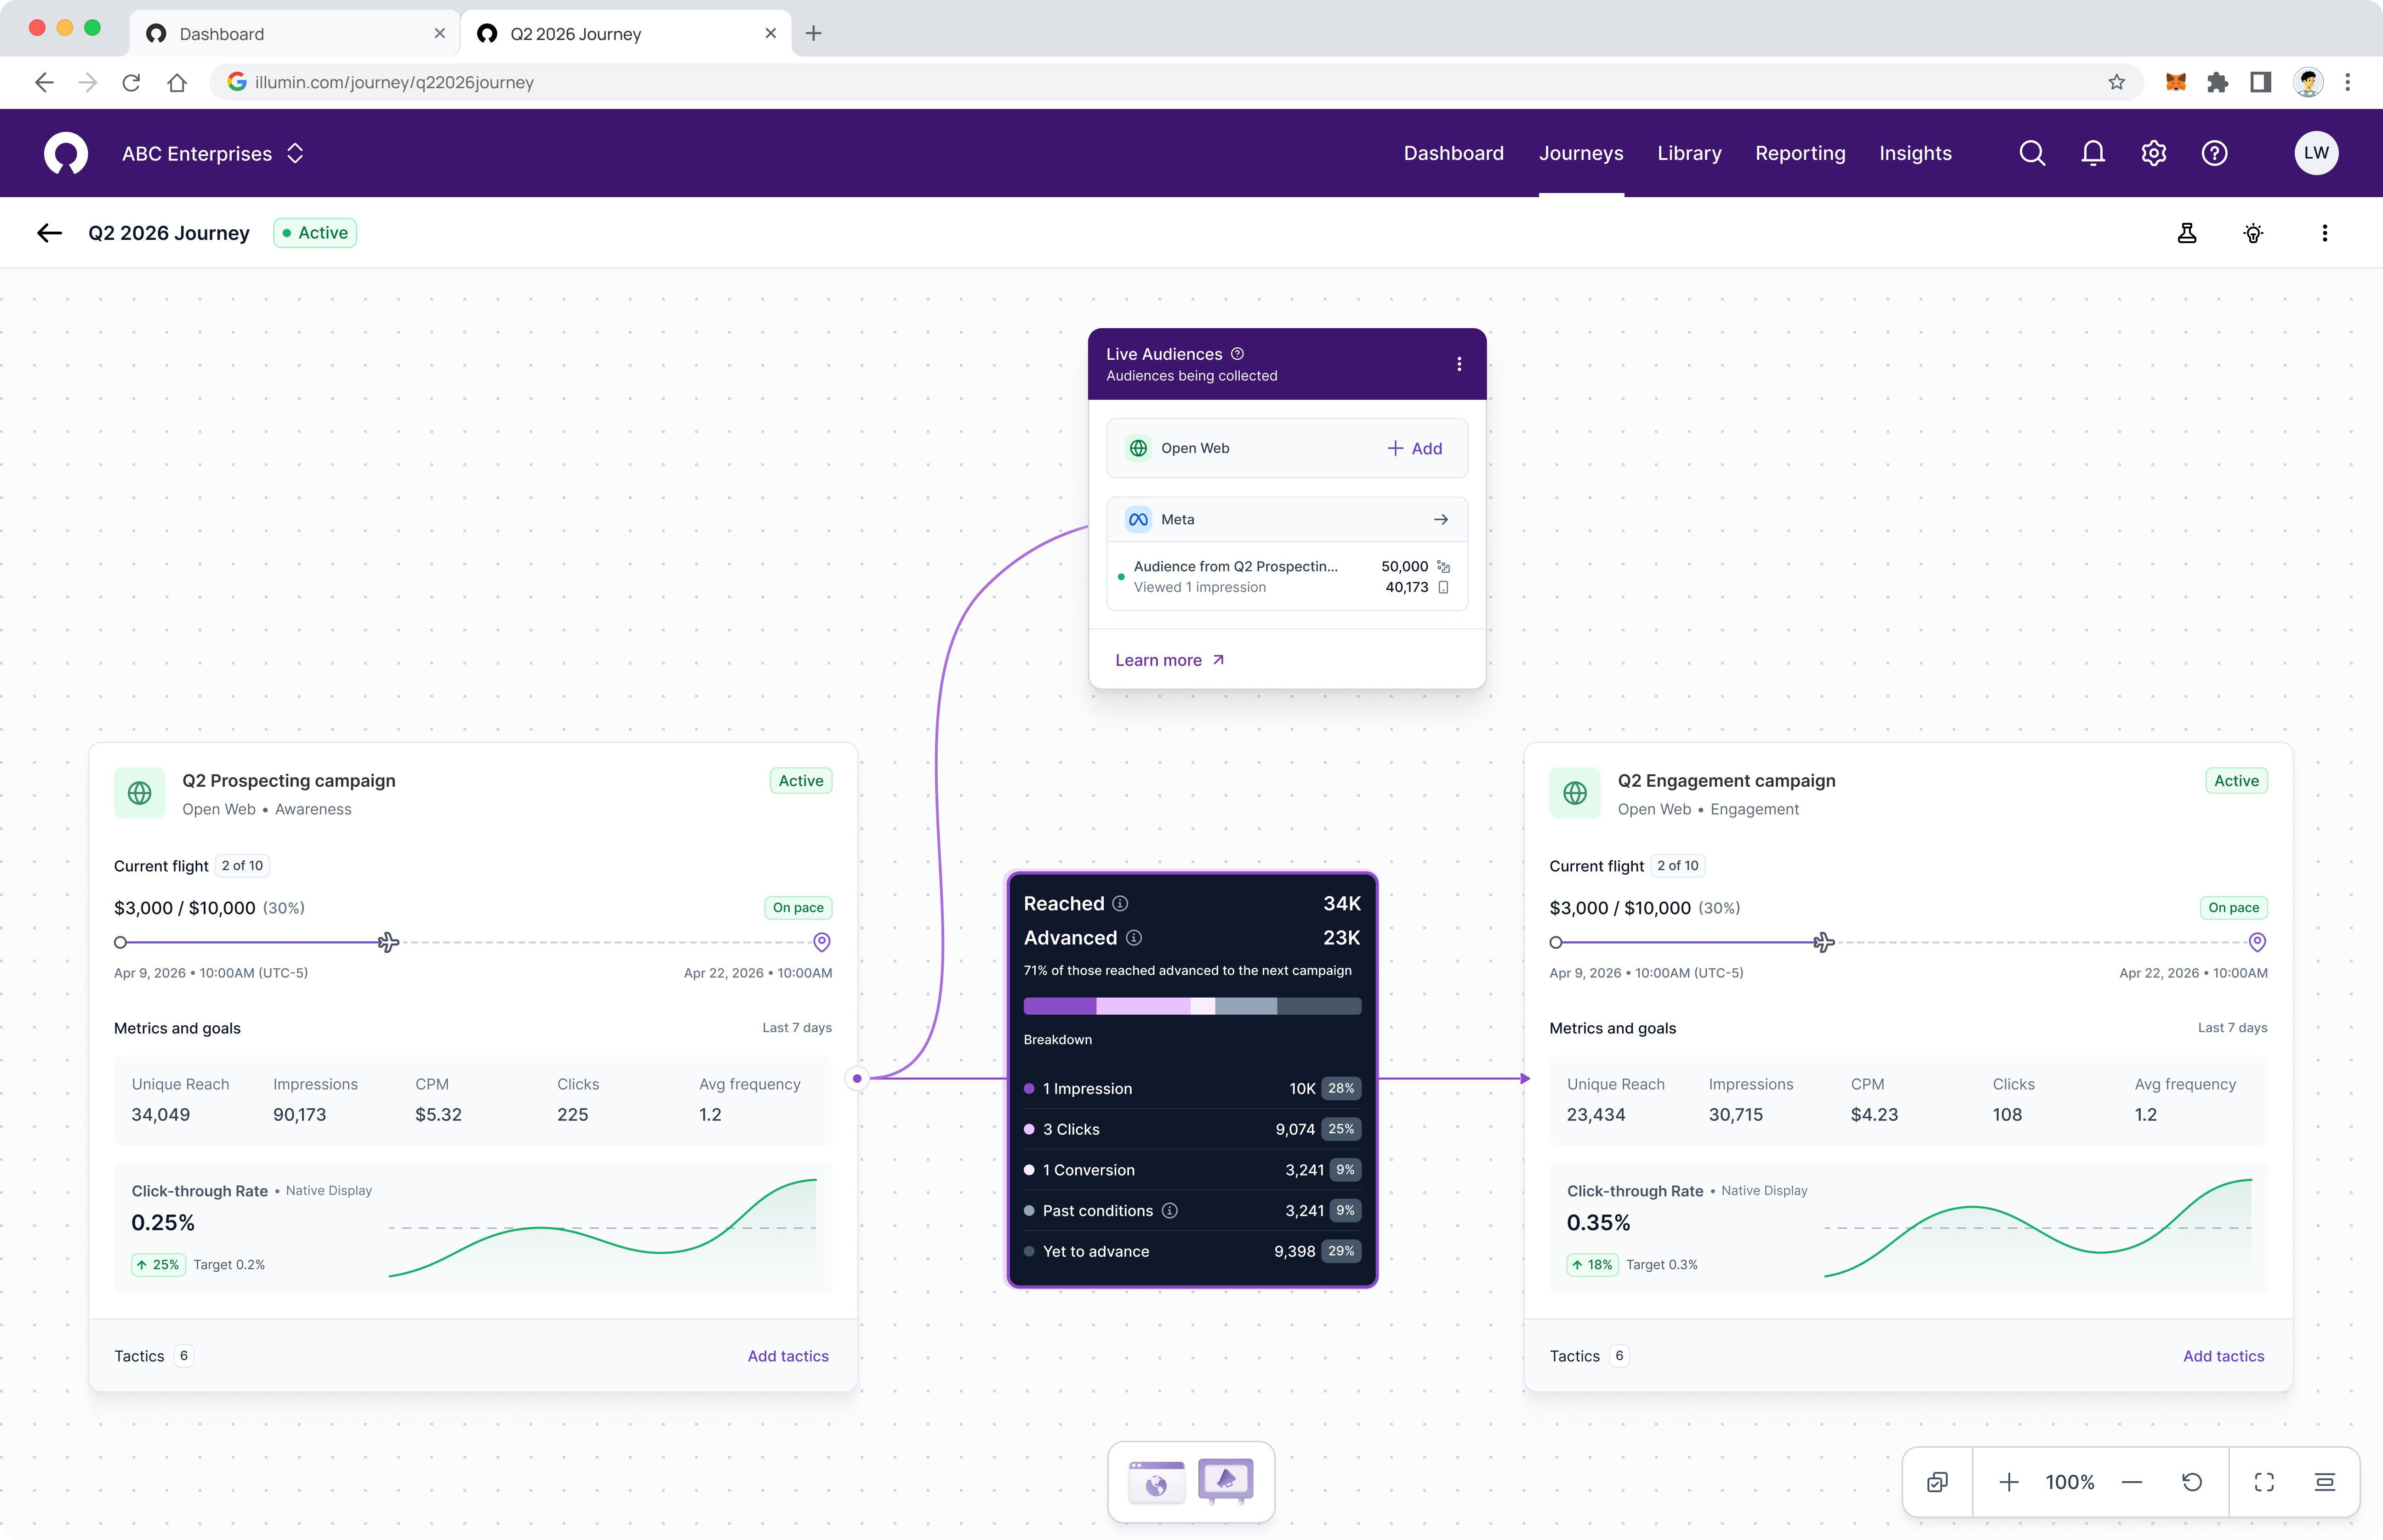
Task: Click the help question mark icon
Action: point(2214,153)
